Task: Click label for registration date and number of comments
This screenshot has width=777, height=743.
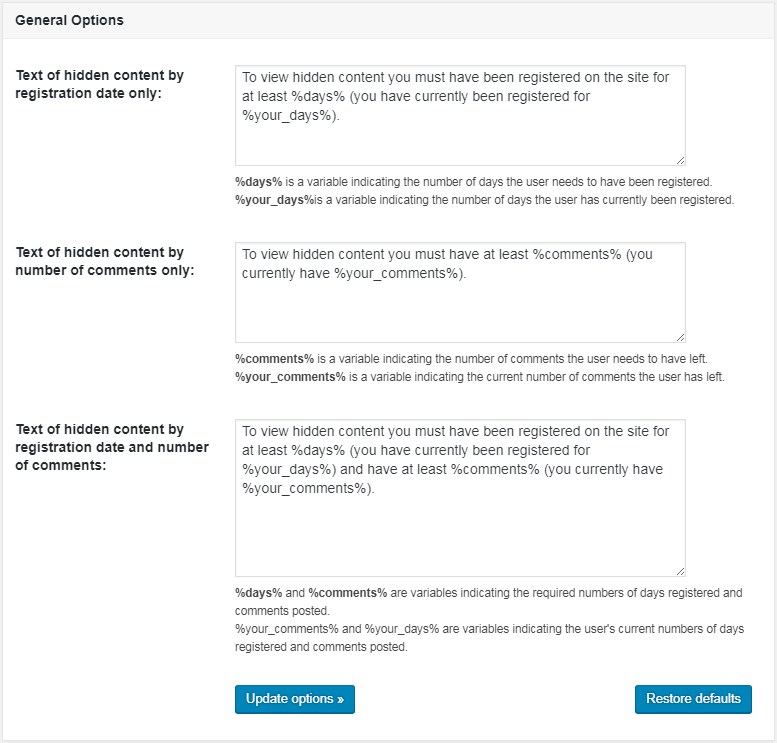Action: coord(112,447)
